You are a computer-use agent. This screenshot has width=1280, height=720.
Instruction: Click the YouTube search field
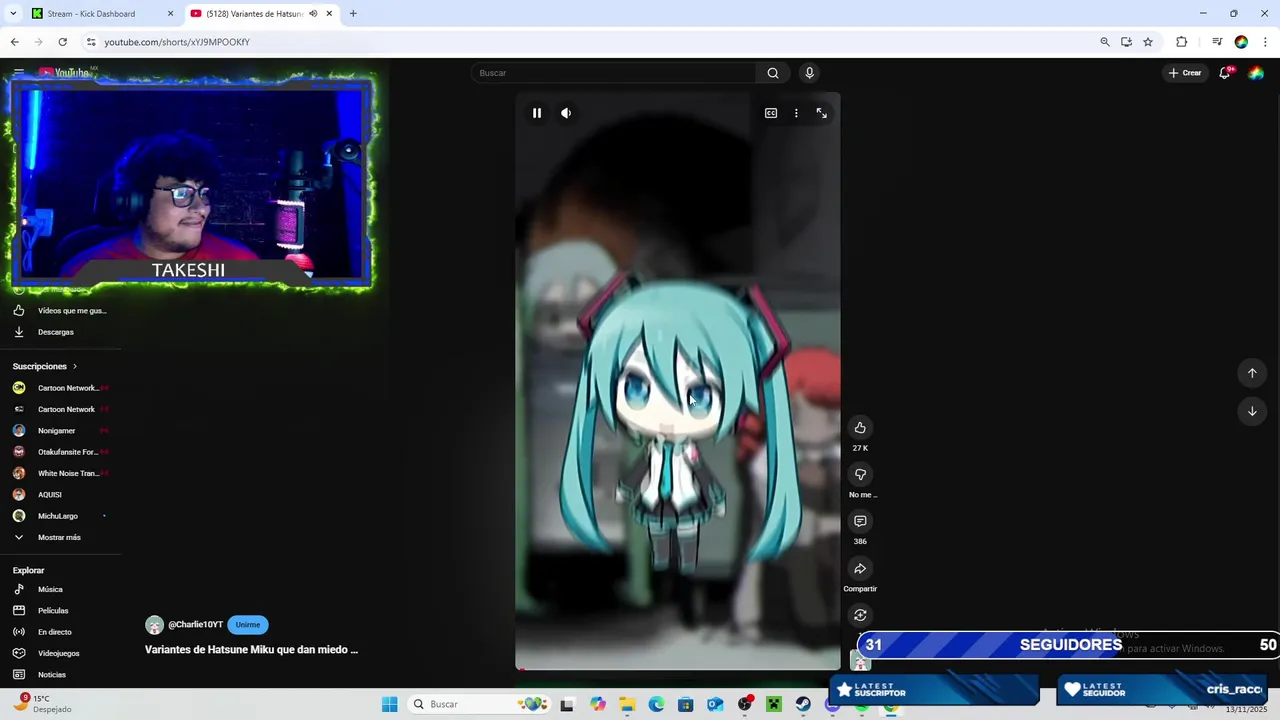(614, 73)
